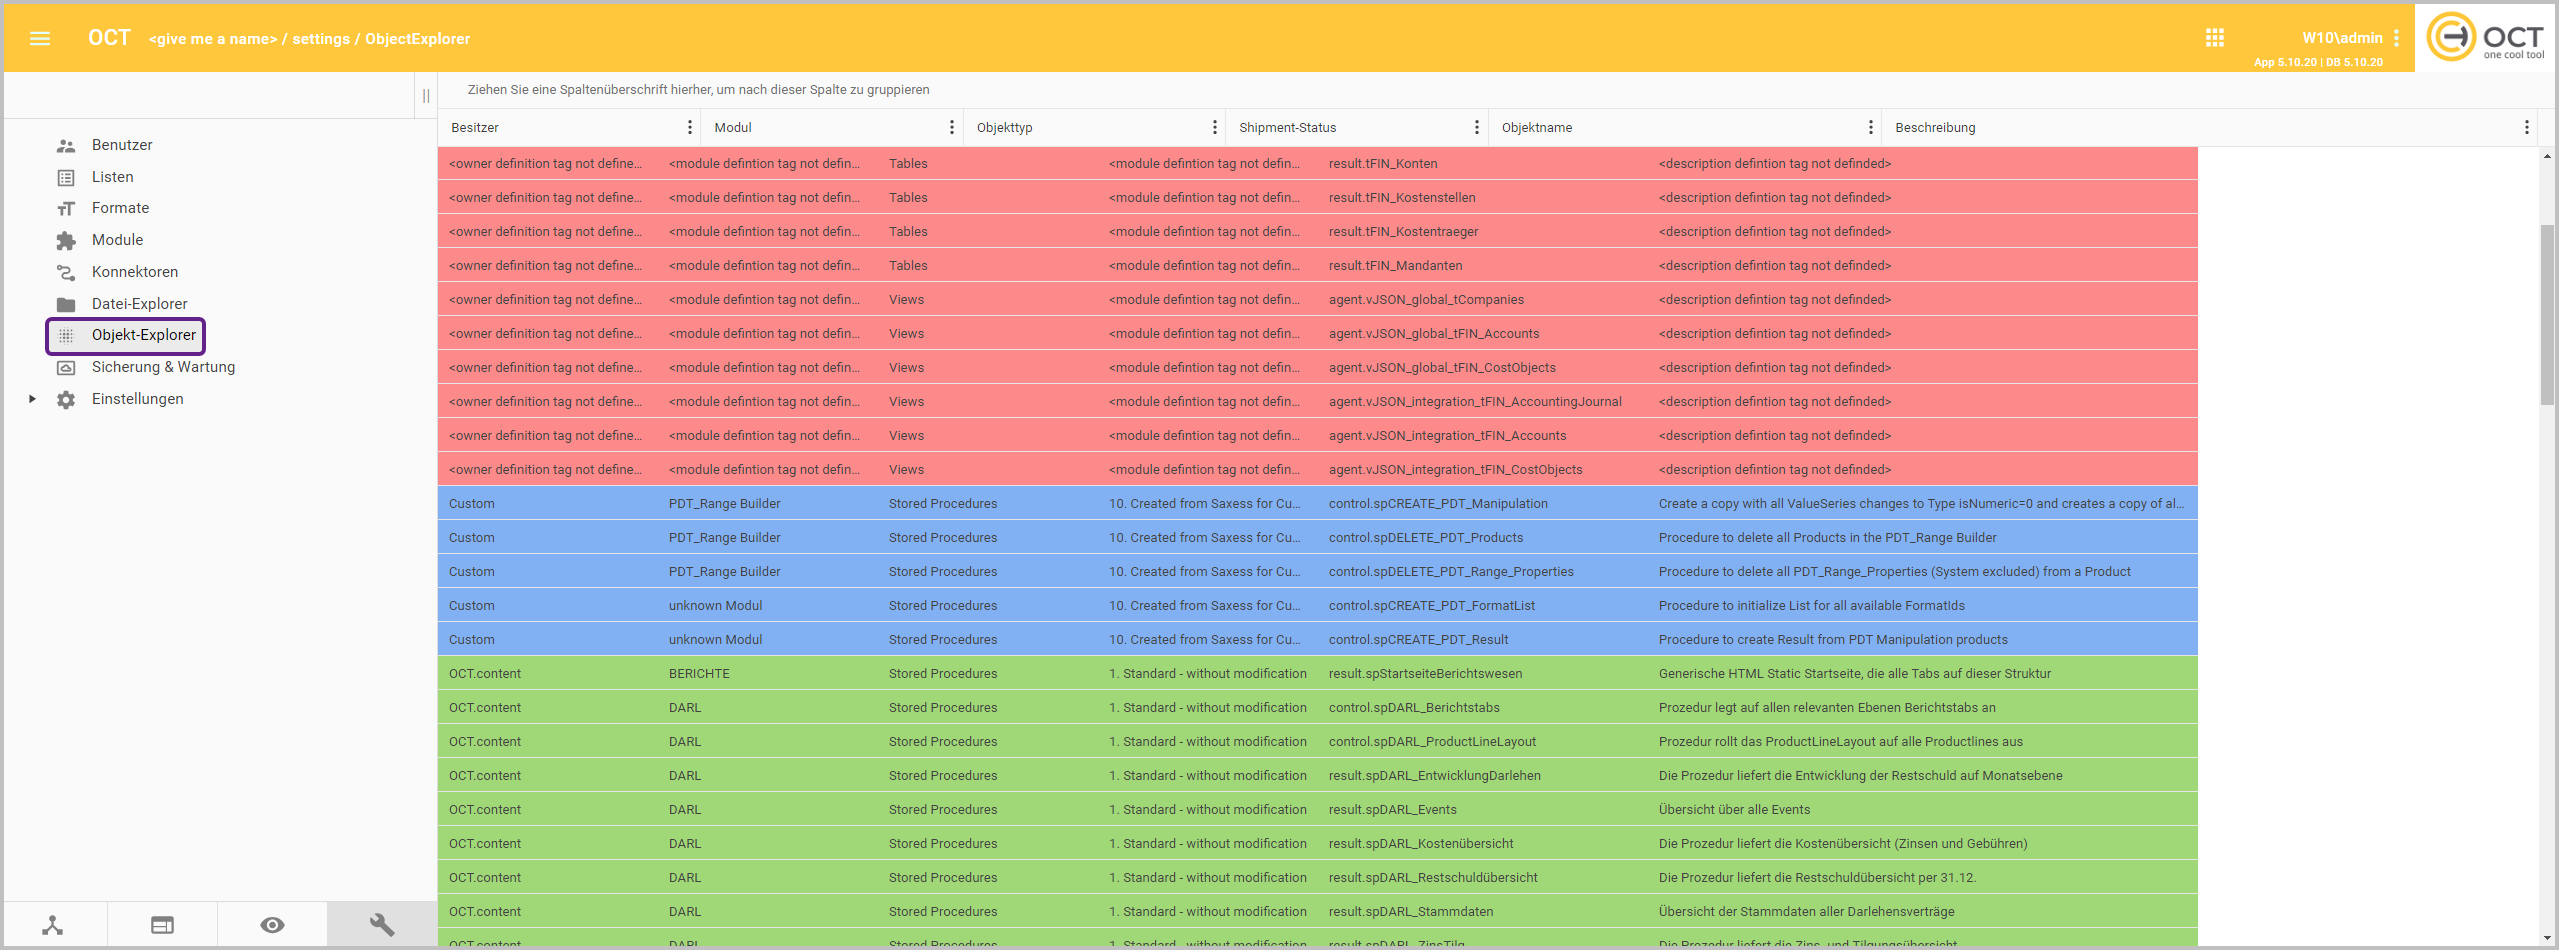Image resolution: width=2559 pixels, height=950 pixels.
Task: Click the wrench settings tab icon
Action: (x=381, y=925)
